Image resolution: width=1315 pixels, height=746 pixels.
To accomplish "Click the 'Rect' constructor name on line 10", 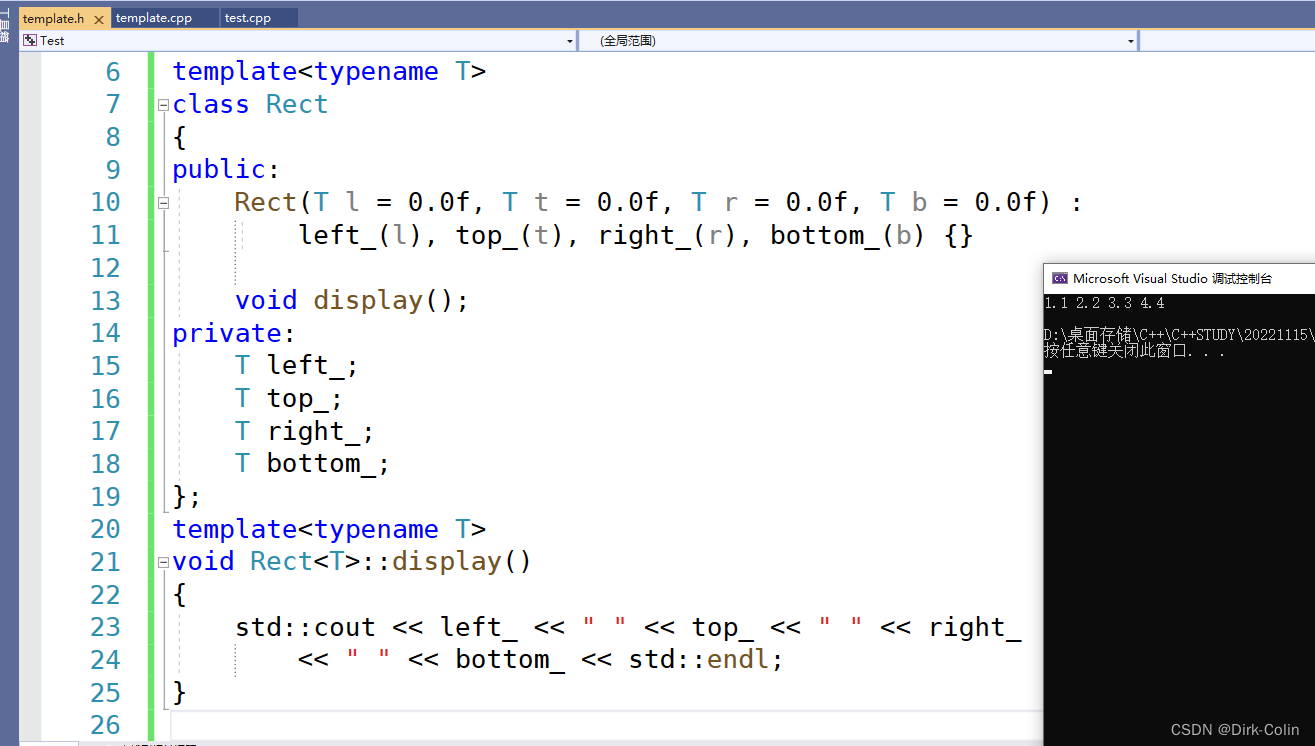I will click(x=266, y=202).
